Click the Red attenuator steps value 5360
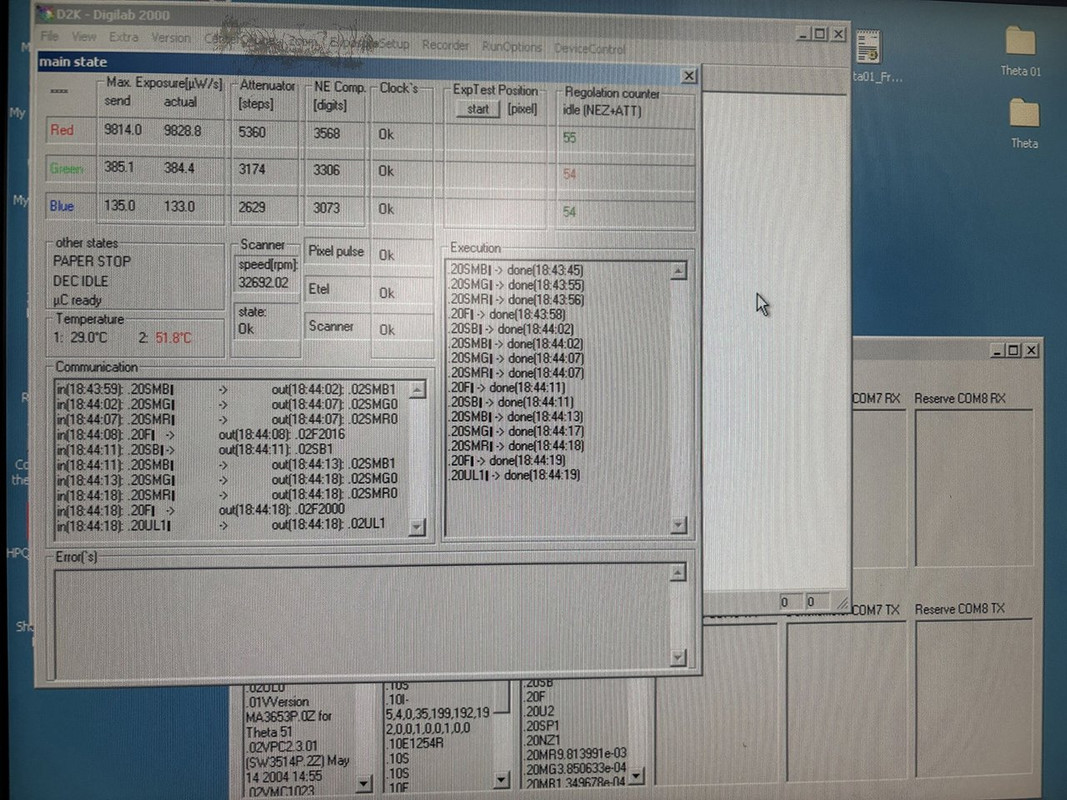This screenshot has width=1067, height=800. pyautogui.click(x=252, y=132)
